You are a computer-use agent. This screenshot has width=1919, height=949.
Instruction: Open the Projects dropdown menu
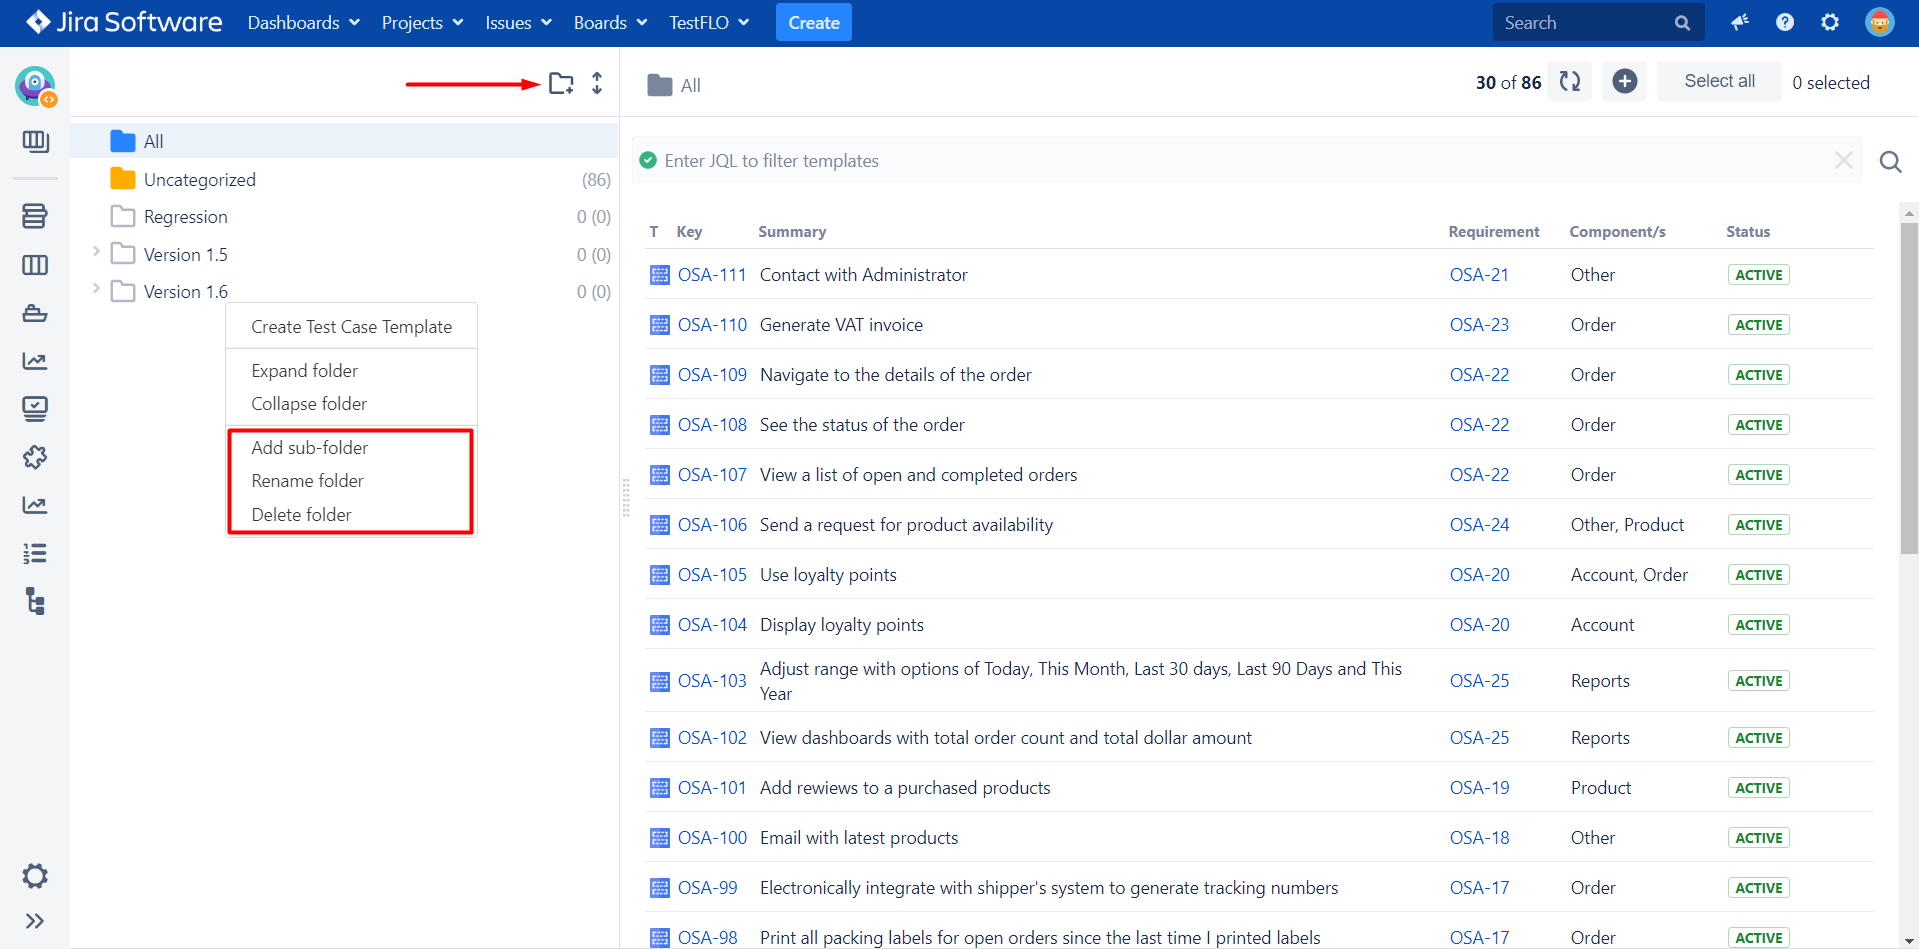(x=422, y=22)
